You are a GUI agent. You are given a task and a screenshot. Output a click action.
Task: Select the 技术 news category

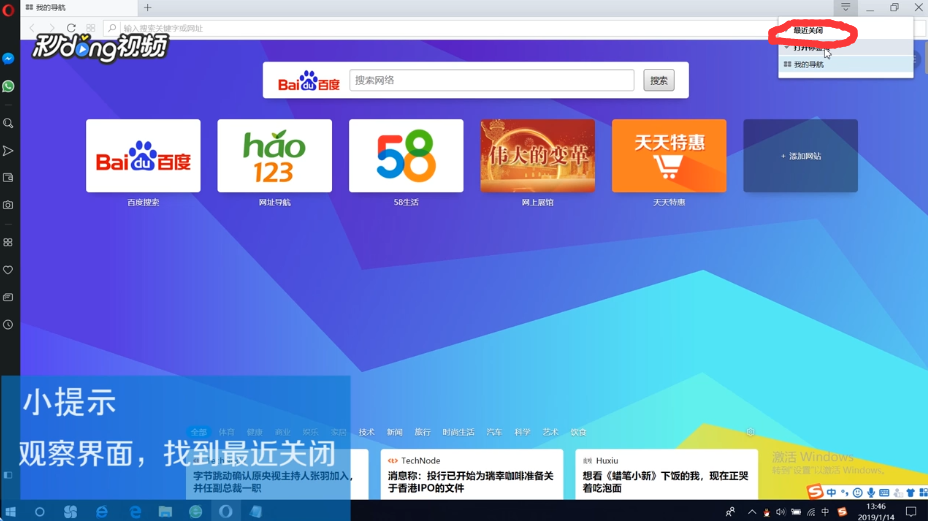point(366,432)
